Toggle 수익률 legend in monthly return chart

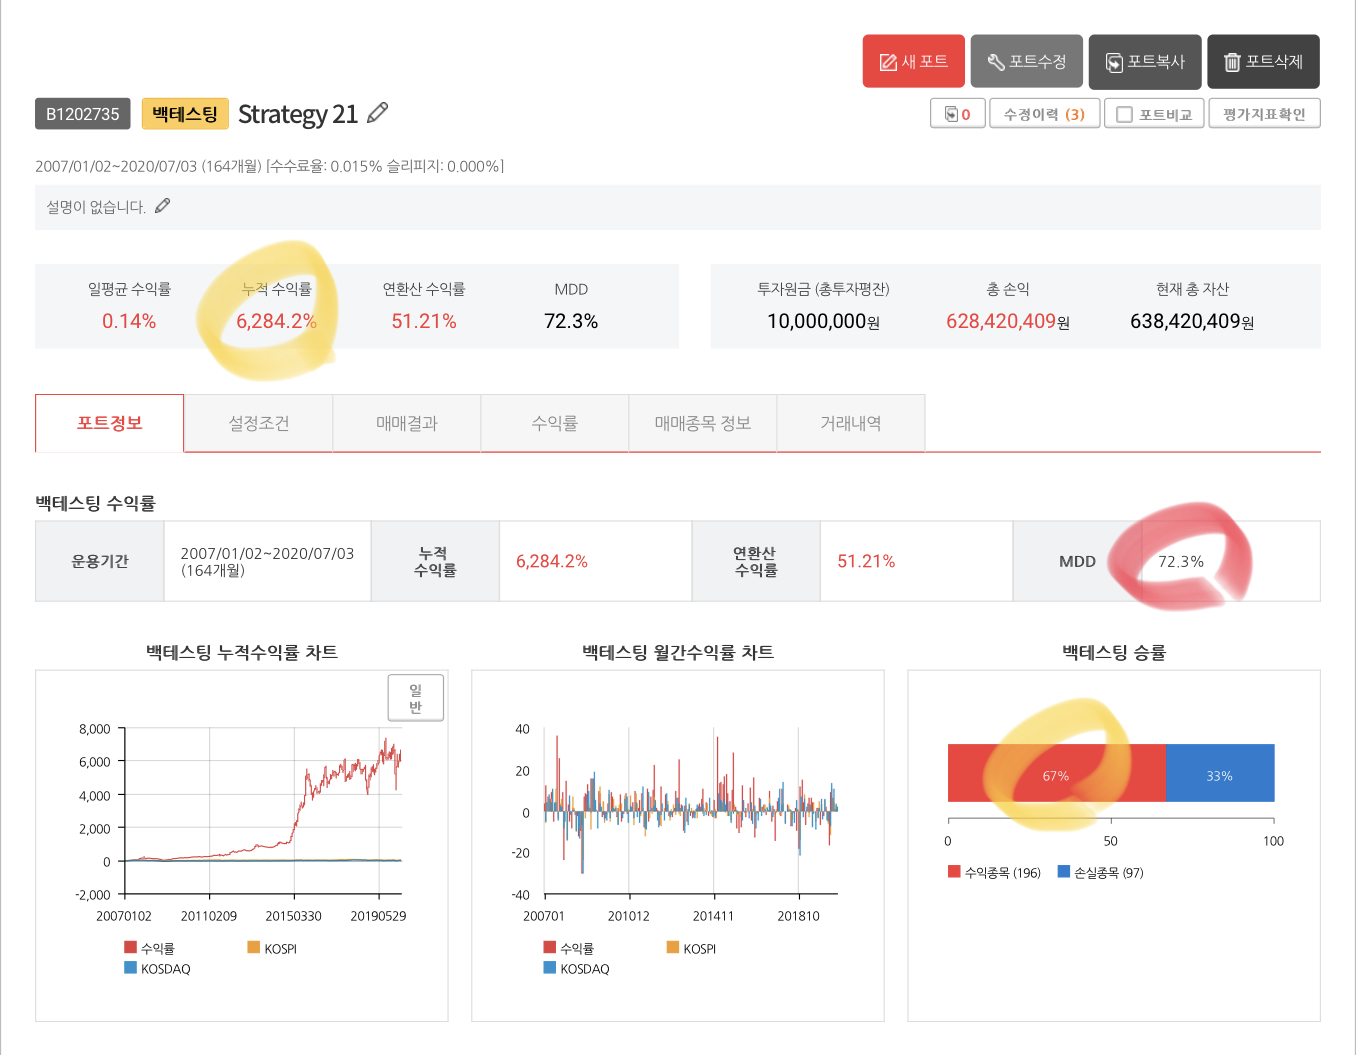568,948
